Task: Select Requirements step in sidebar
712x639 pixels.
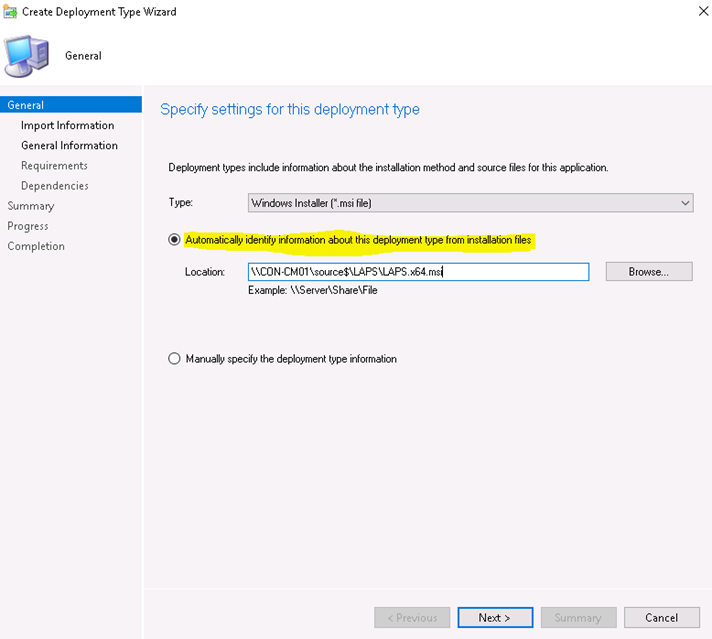Action: click(54, 166)
